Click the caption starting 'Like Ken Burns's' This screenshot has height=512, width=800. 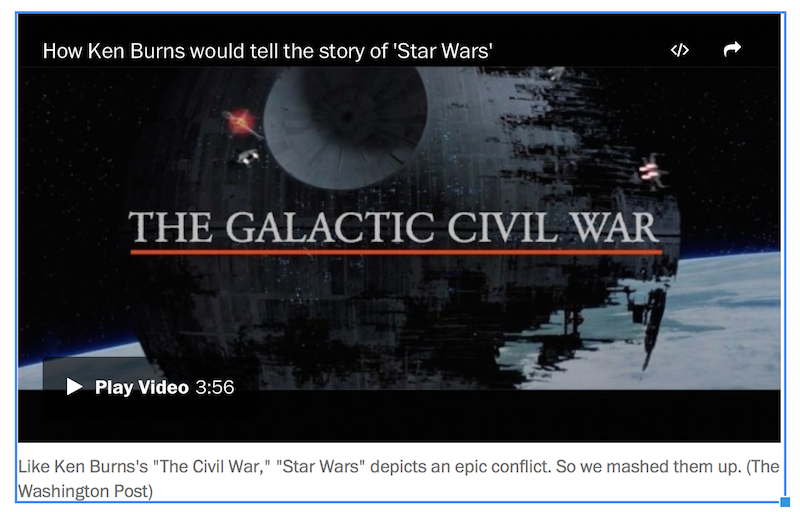[398, 478]
